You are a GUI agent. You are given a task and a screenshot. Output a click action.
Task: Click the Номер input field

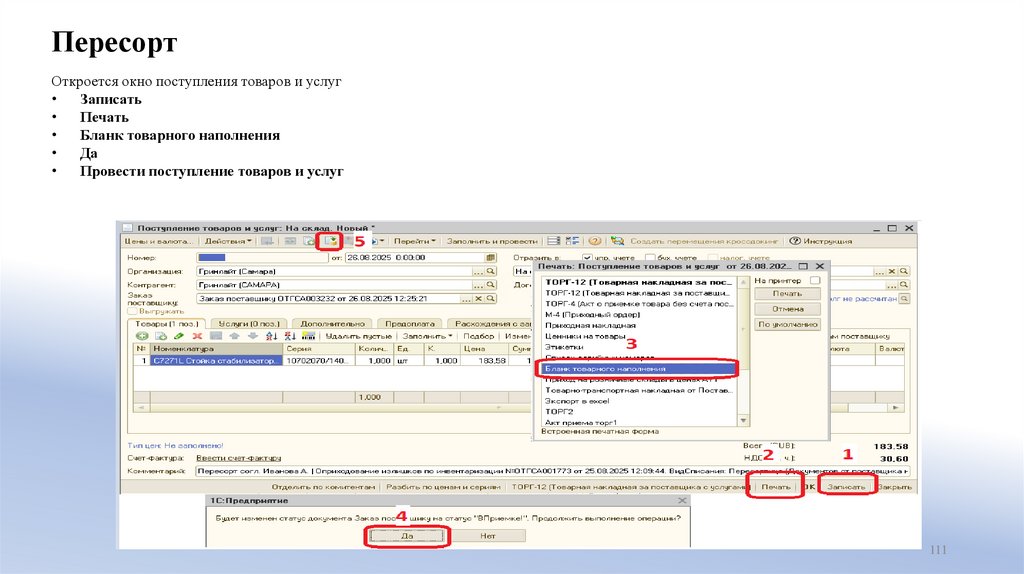tap(262, 257)
